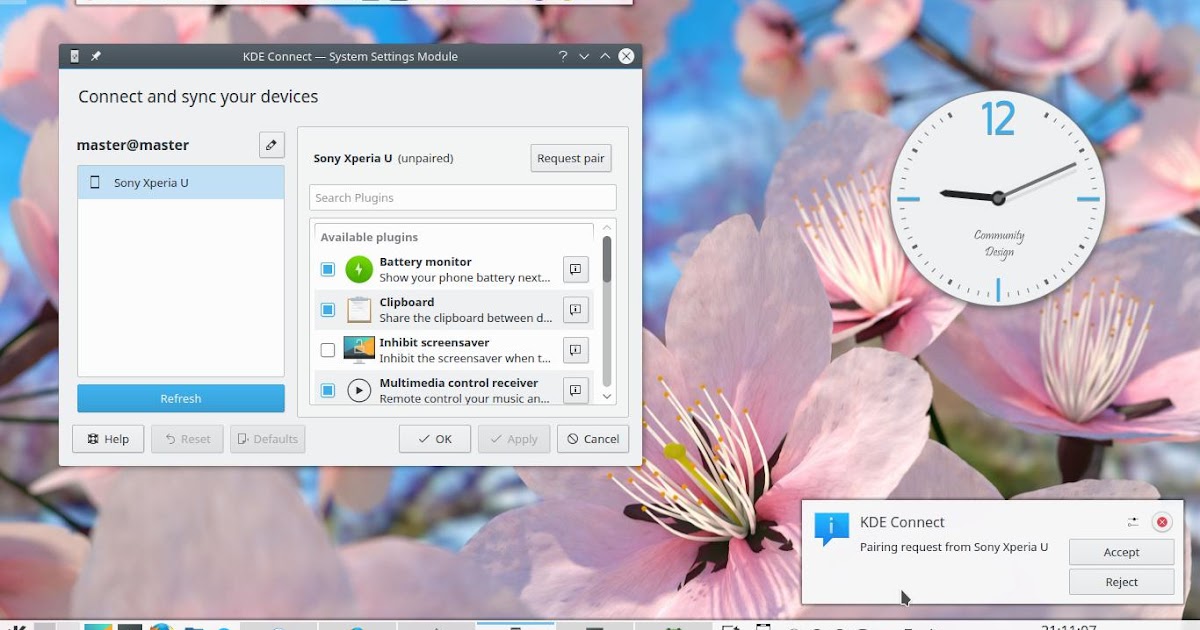
Task: Click the pencil edit icon next to master@master
Action: 271,144
